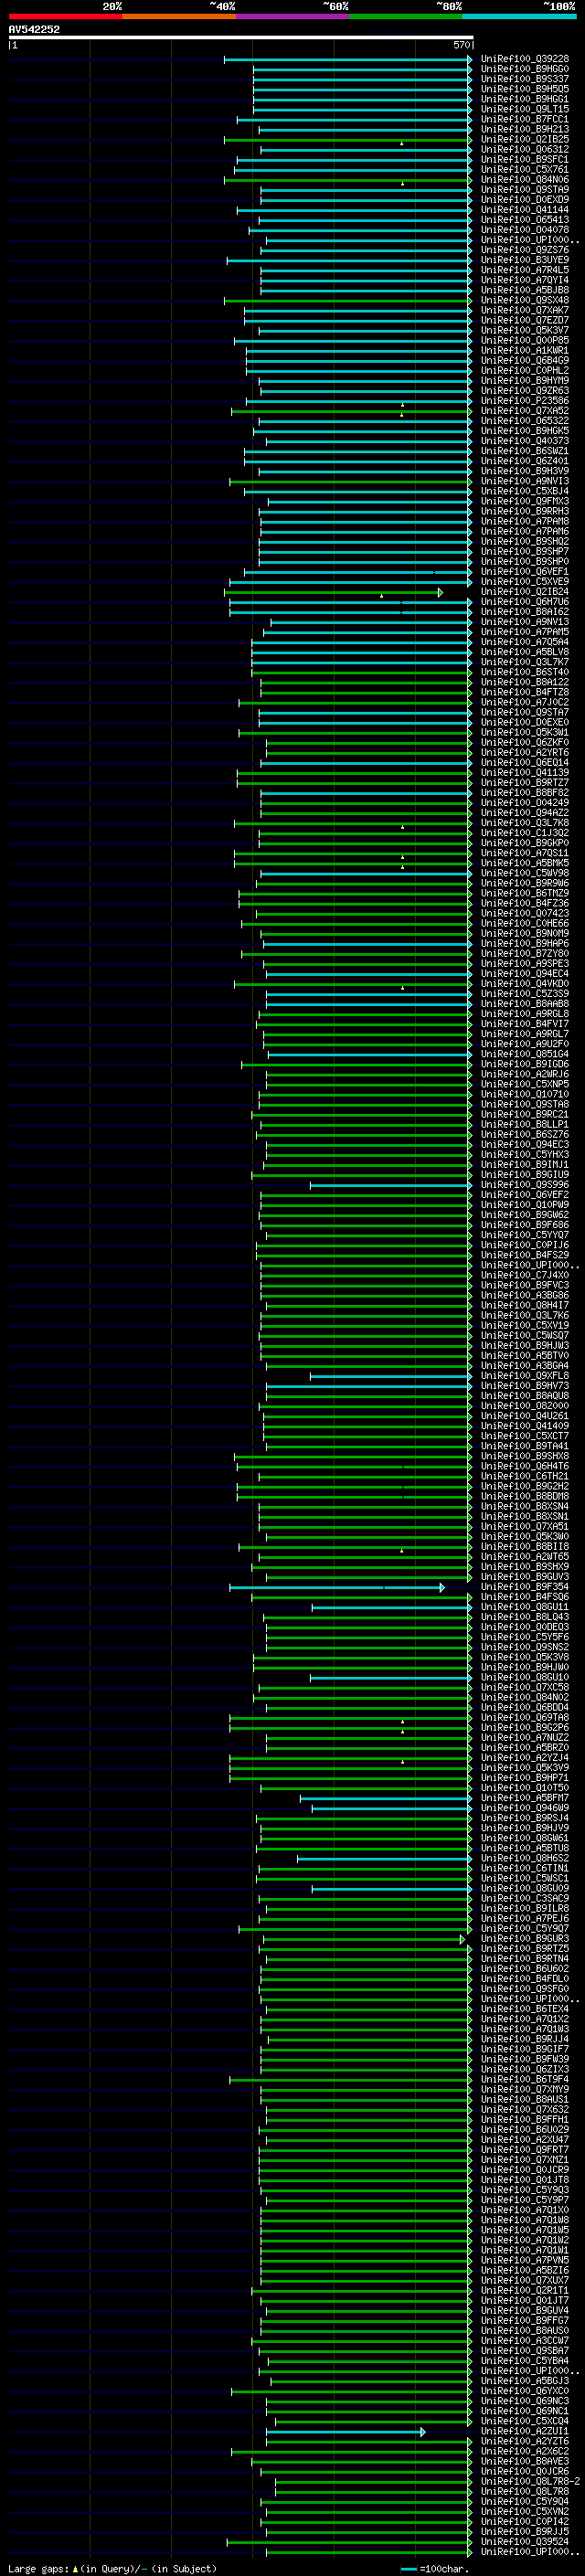Screen dimensions: 585x2576
Task: Click the green ~80% identity legend segment
Action: (406, 16)
